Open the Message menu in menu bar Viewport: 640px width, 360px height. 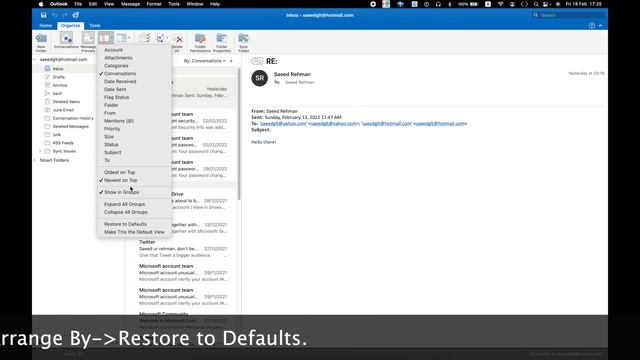130,4
